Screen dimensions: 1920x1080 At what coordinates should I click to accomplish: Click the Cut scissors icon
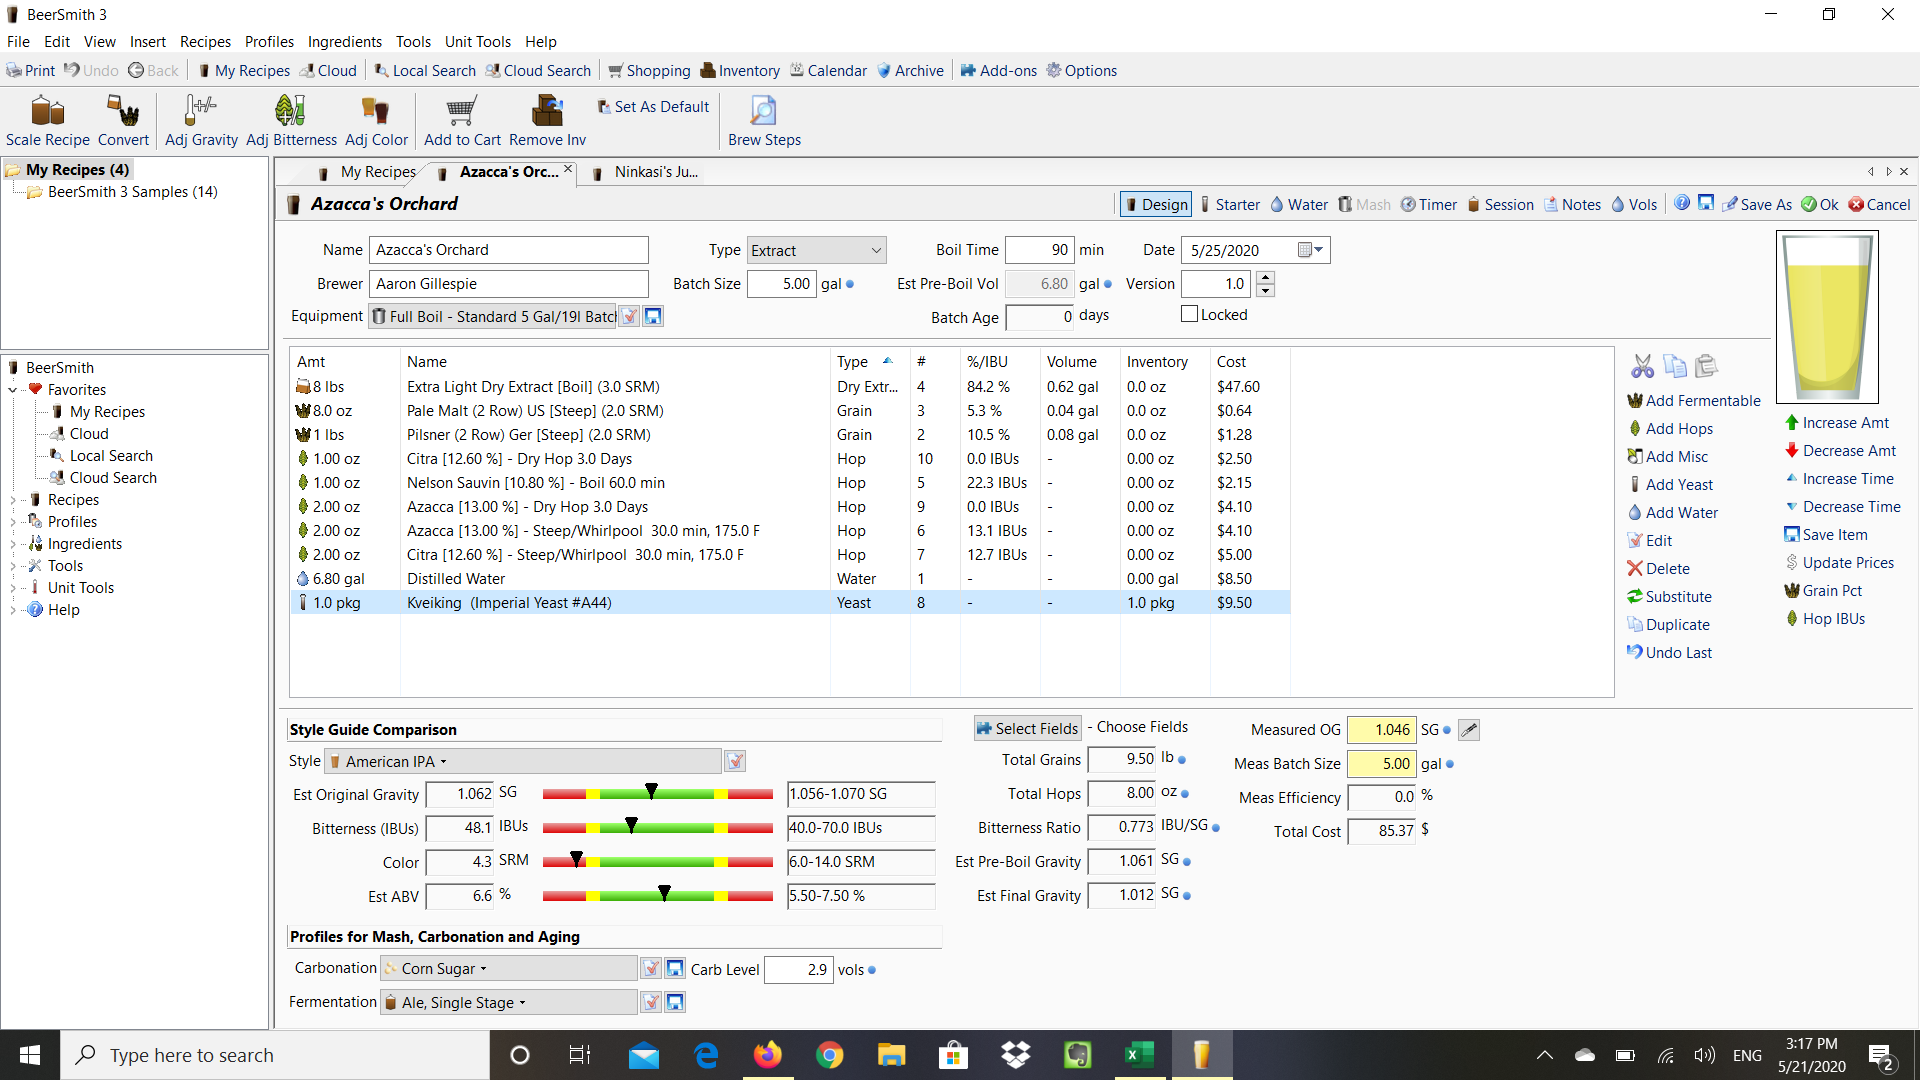pyautogui.click(x=1642, y=366)
